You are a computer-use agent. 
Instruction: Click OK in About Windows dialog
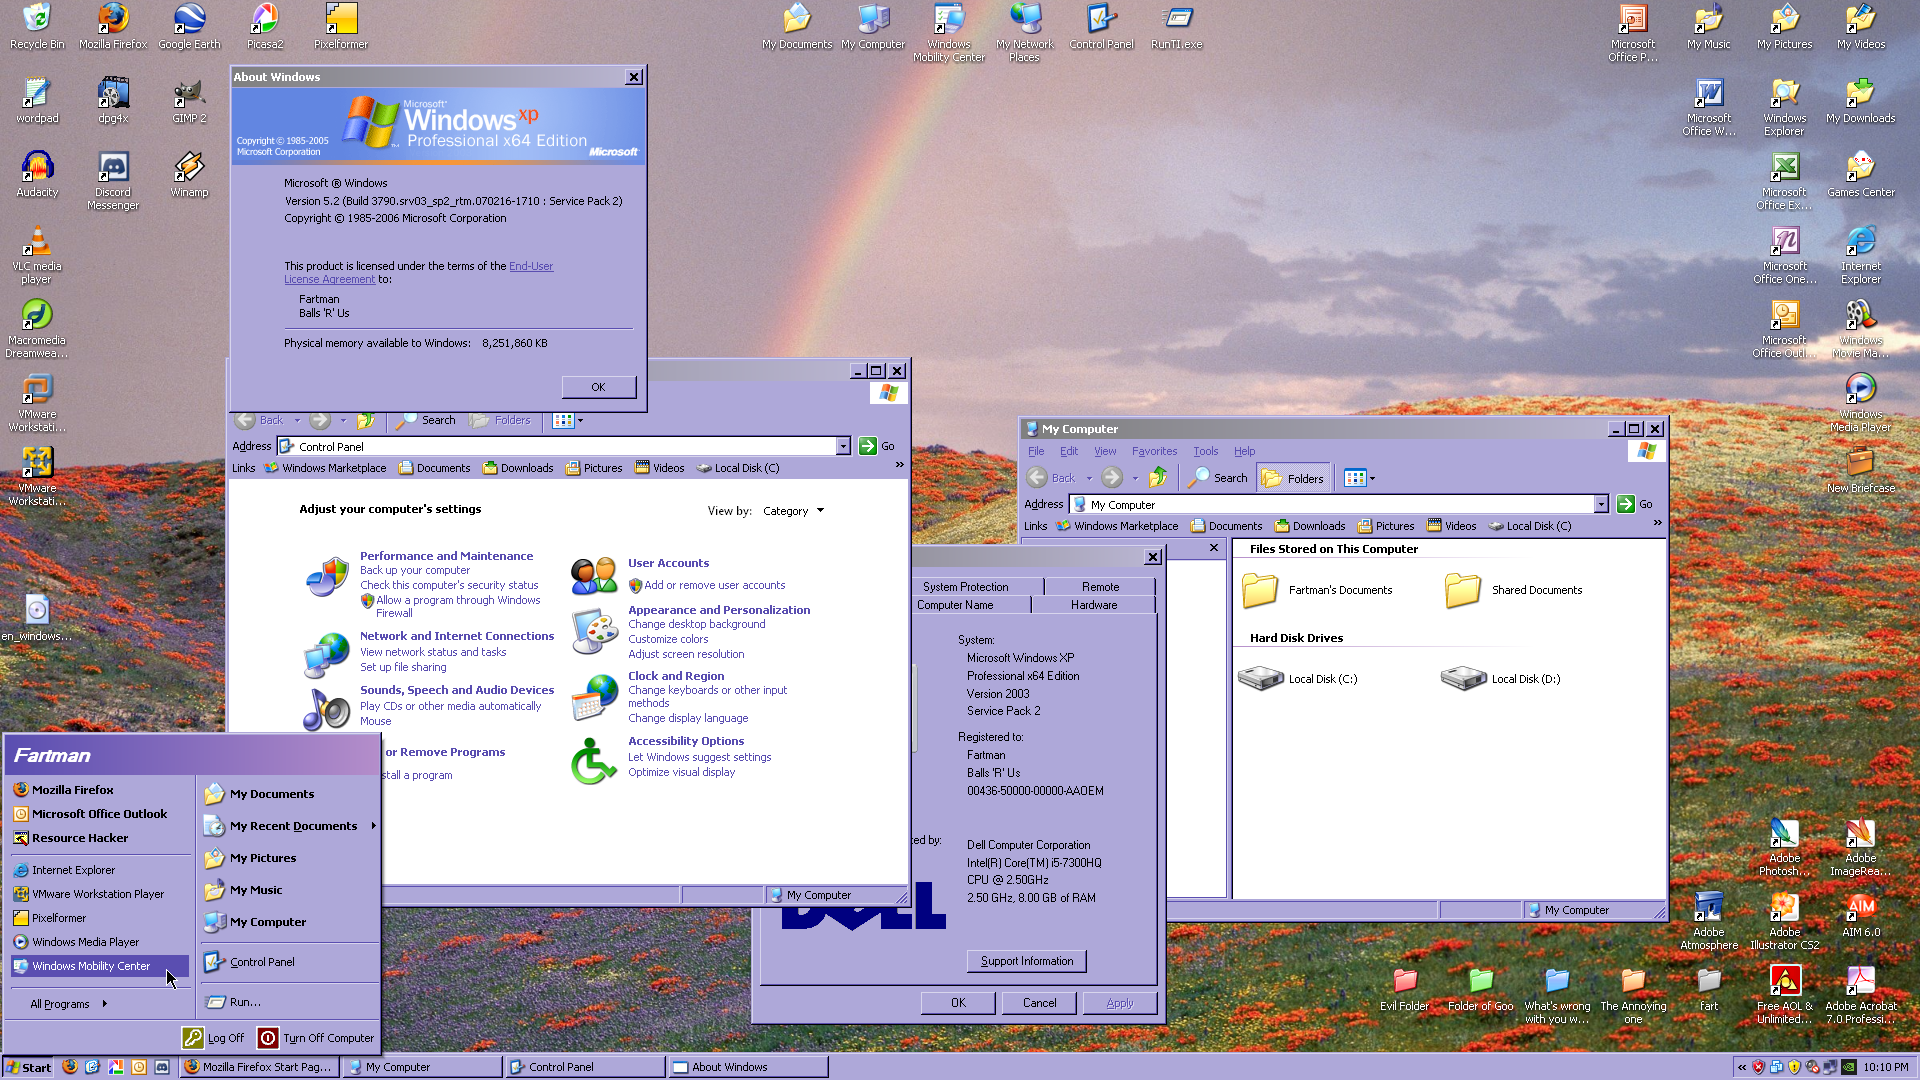point(598,387)
